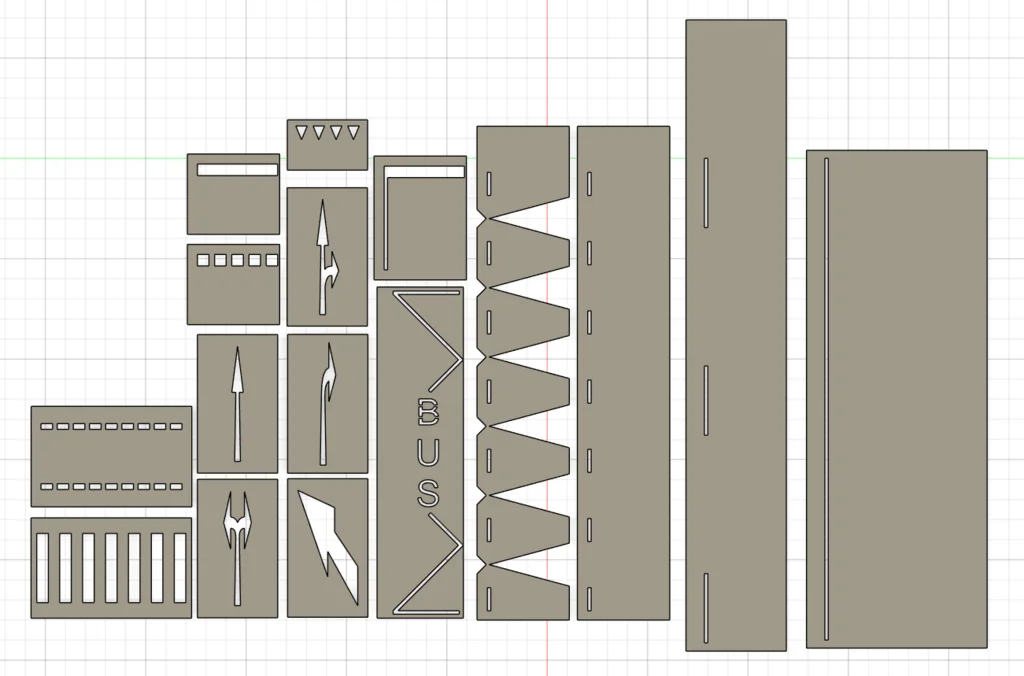Select the plate with two dashed rows
This screenshot has height=676, width=1024.
(111, 457)
